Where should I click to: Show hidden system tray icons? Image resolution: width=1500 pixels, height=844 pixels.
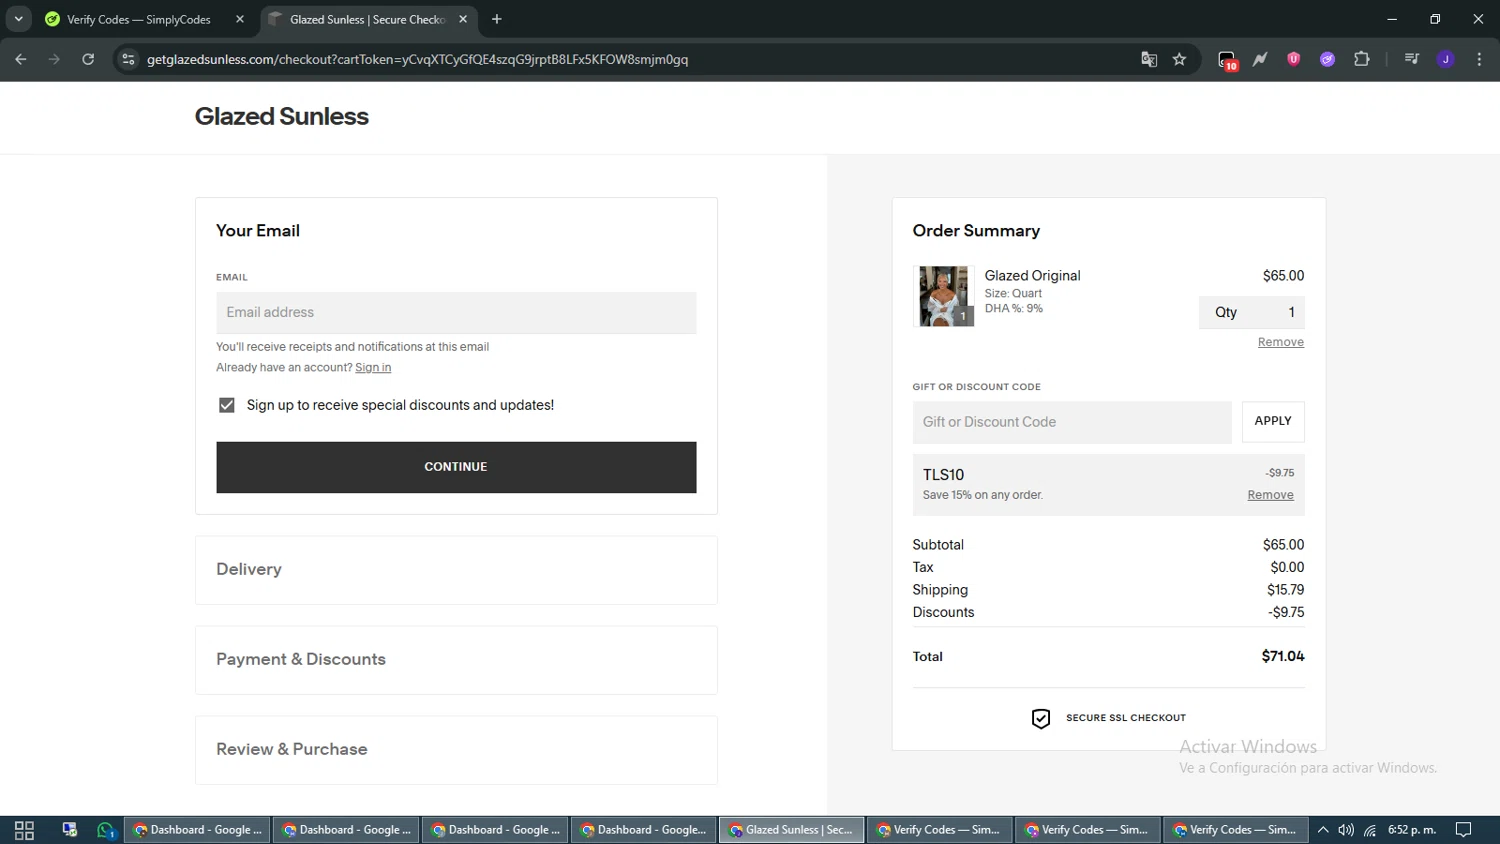(x=1323, y=830)
